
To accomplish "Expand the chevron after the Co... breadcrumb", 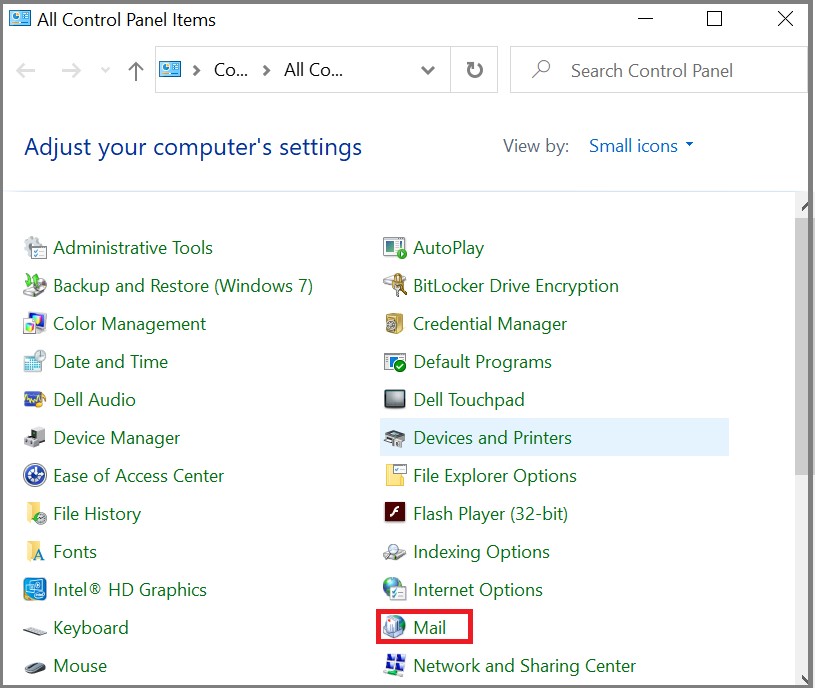I will [x=267, y=70].
